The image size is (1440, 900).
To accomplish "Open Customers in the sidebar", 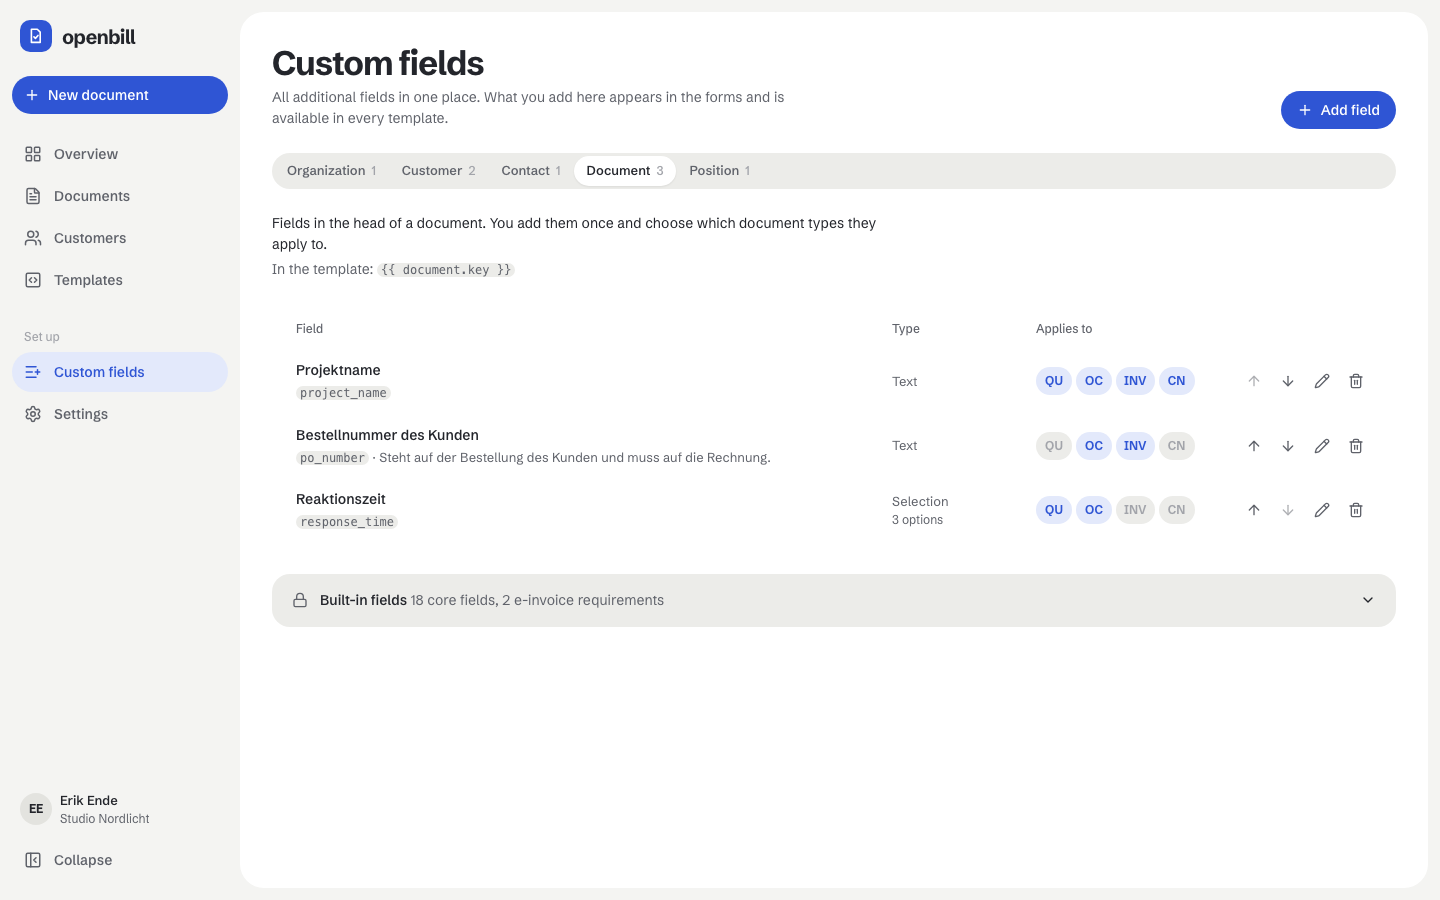I will coord(120,238).
